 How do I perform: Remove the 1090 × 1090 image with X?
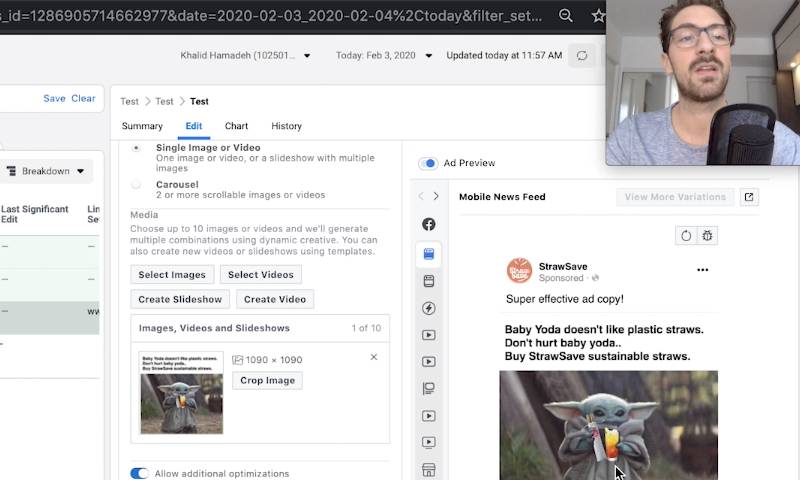click(374, 357)
